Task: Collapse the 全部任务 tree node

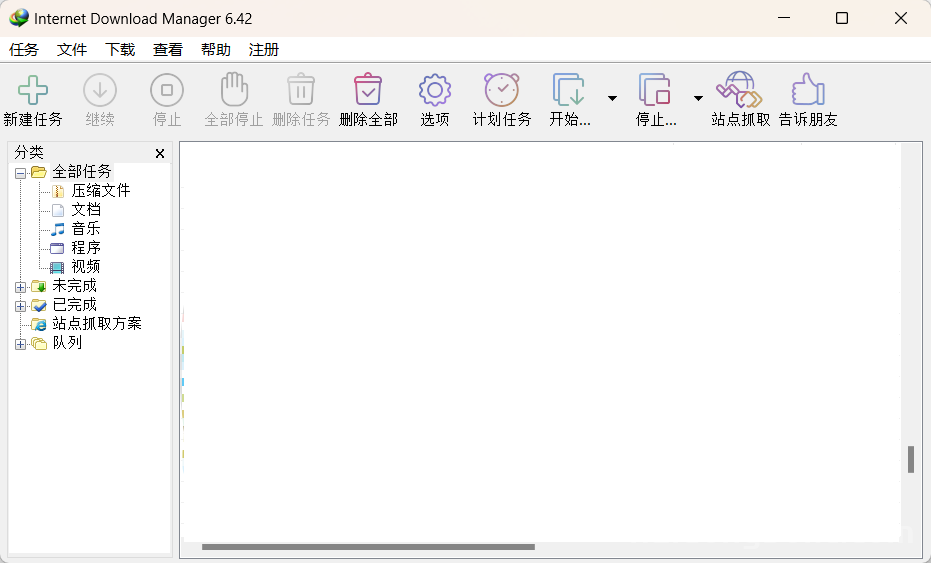Action: 20,173
